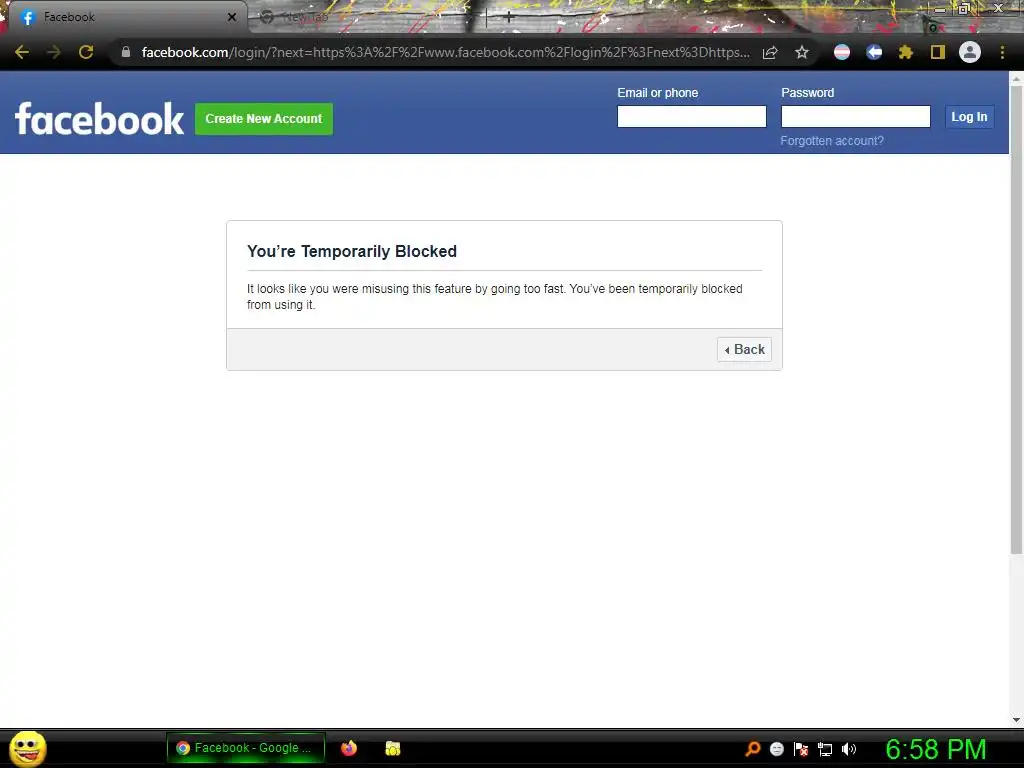Click scrollbar down arrow
The image size is (1024, 768).
1016,720
